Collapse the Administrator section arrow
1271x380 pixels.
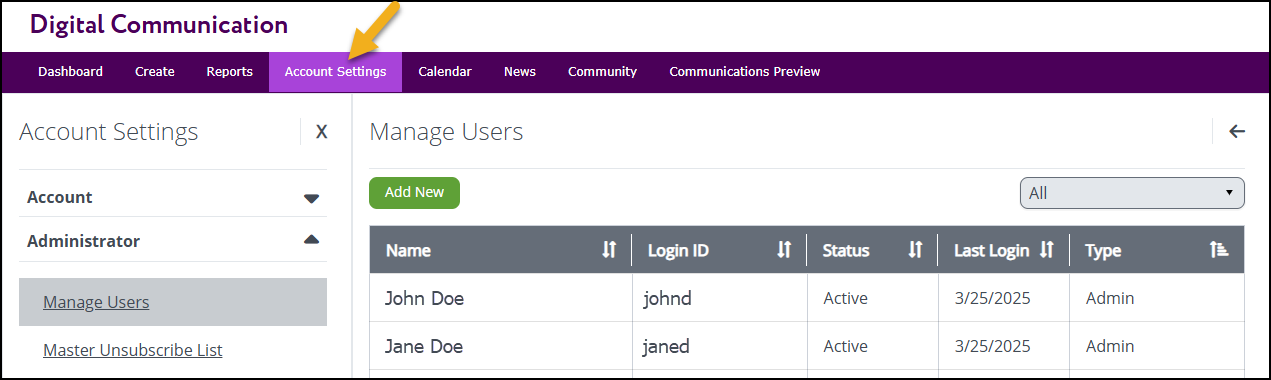pos(311,240)
